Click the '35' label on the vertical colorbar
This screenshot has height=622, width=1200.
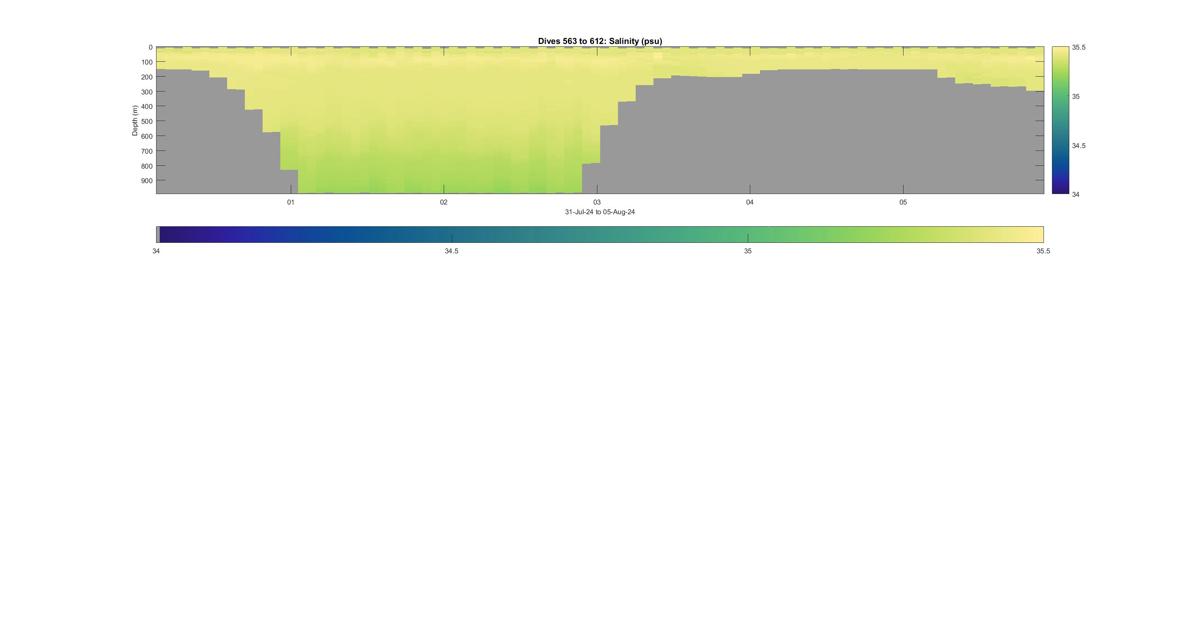point(1076,96)
